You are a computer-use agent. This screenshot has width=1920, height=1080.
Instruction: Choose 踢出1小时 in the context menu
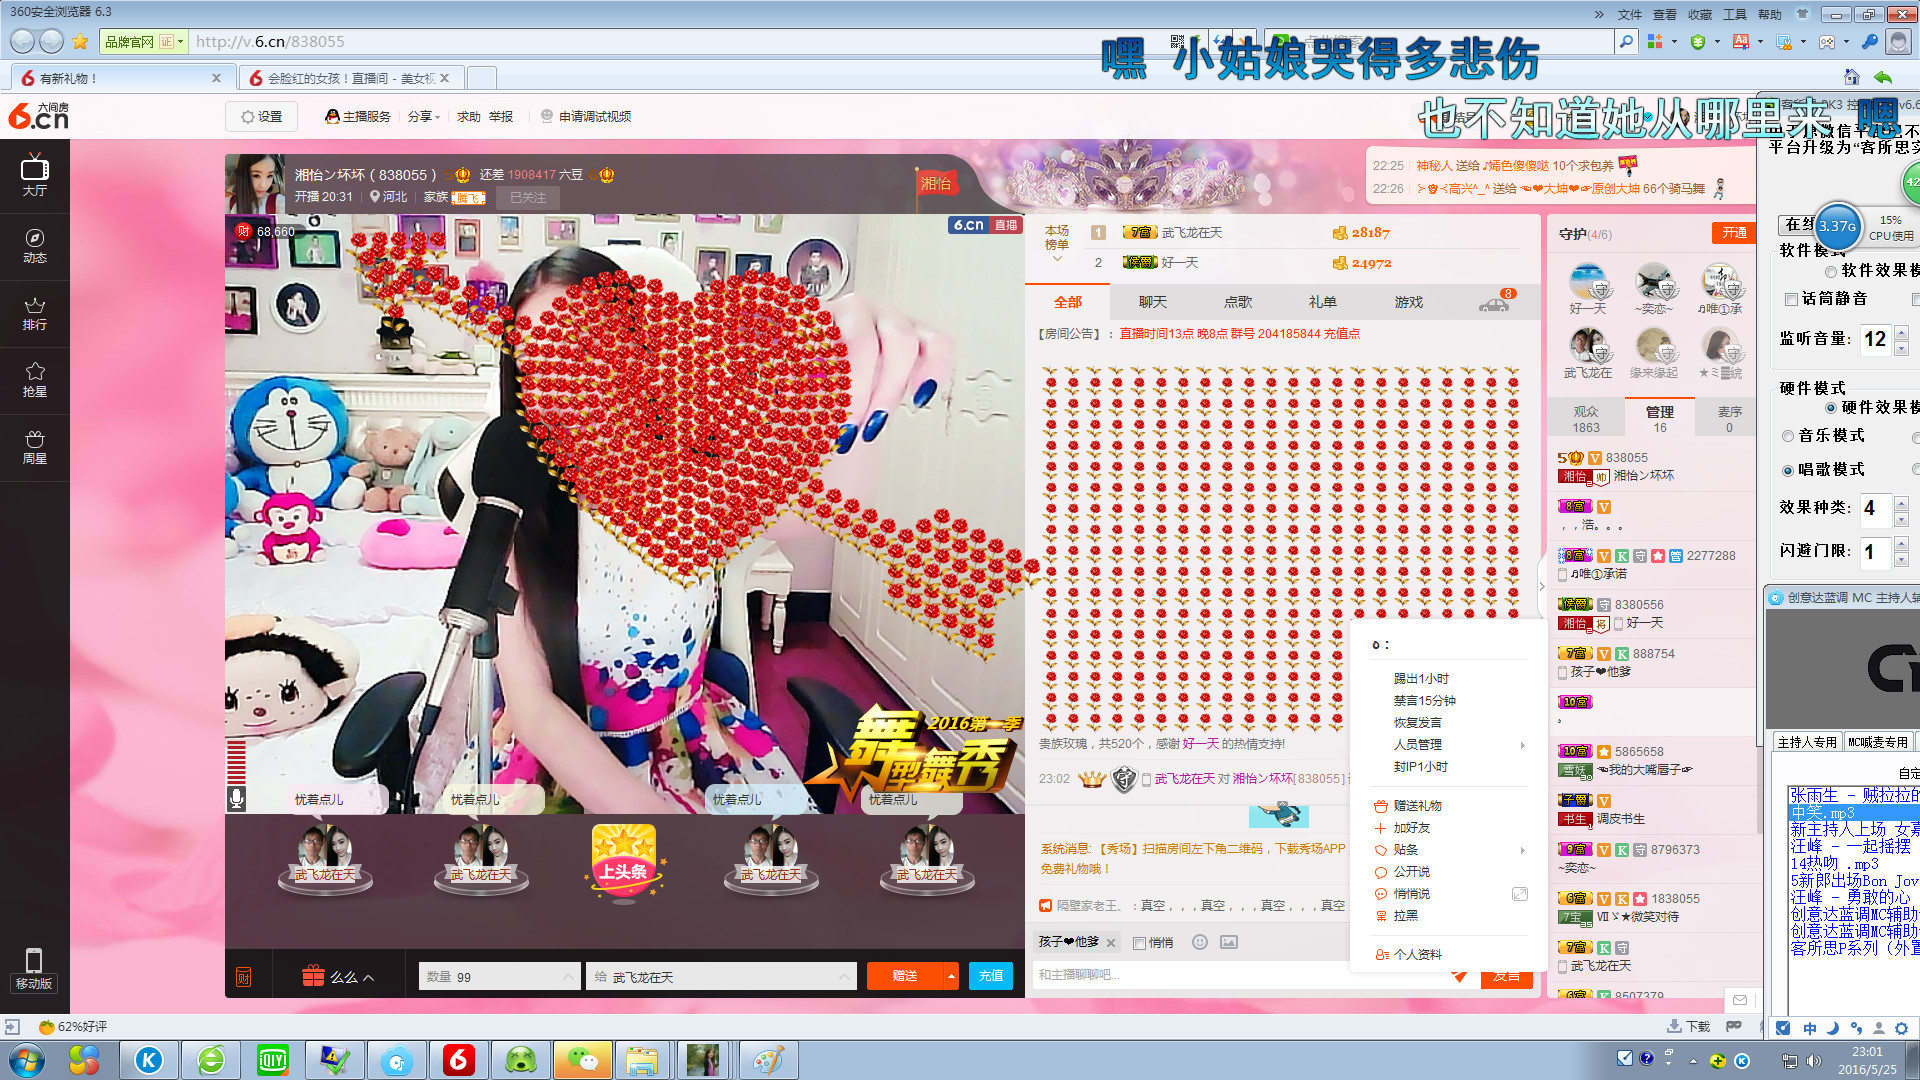point(1421,679)
